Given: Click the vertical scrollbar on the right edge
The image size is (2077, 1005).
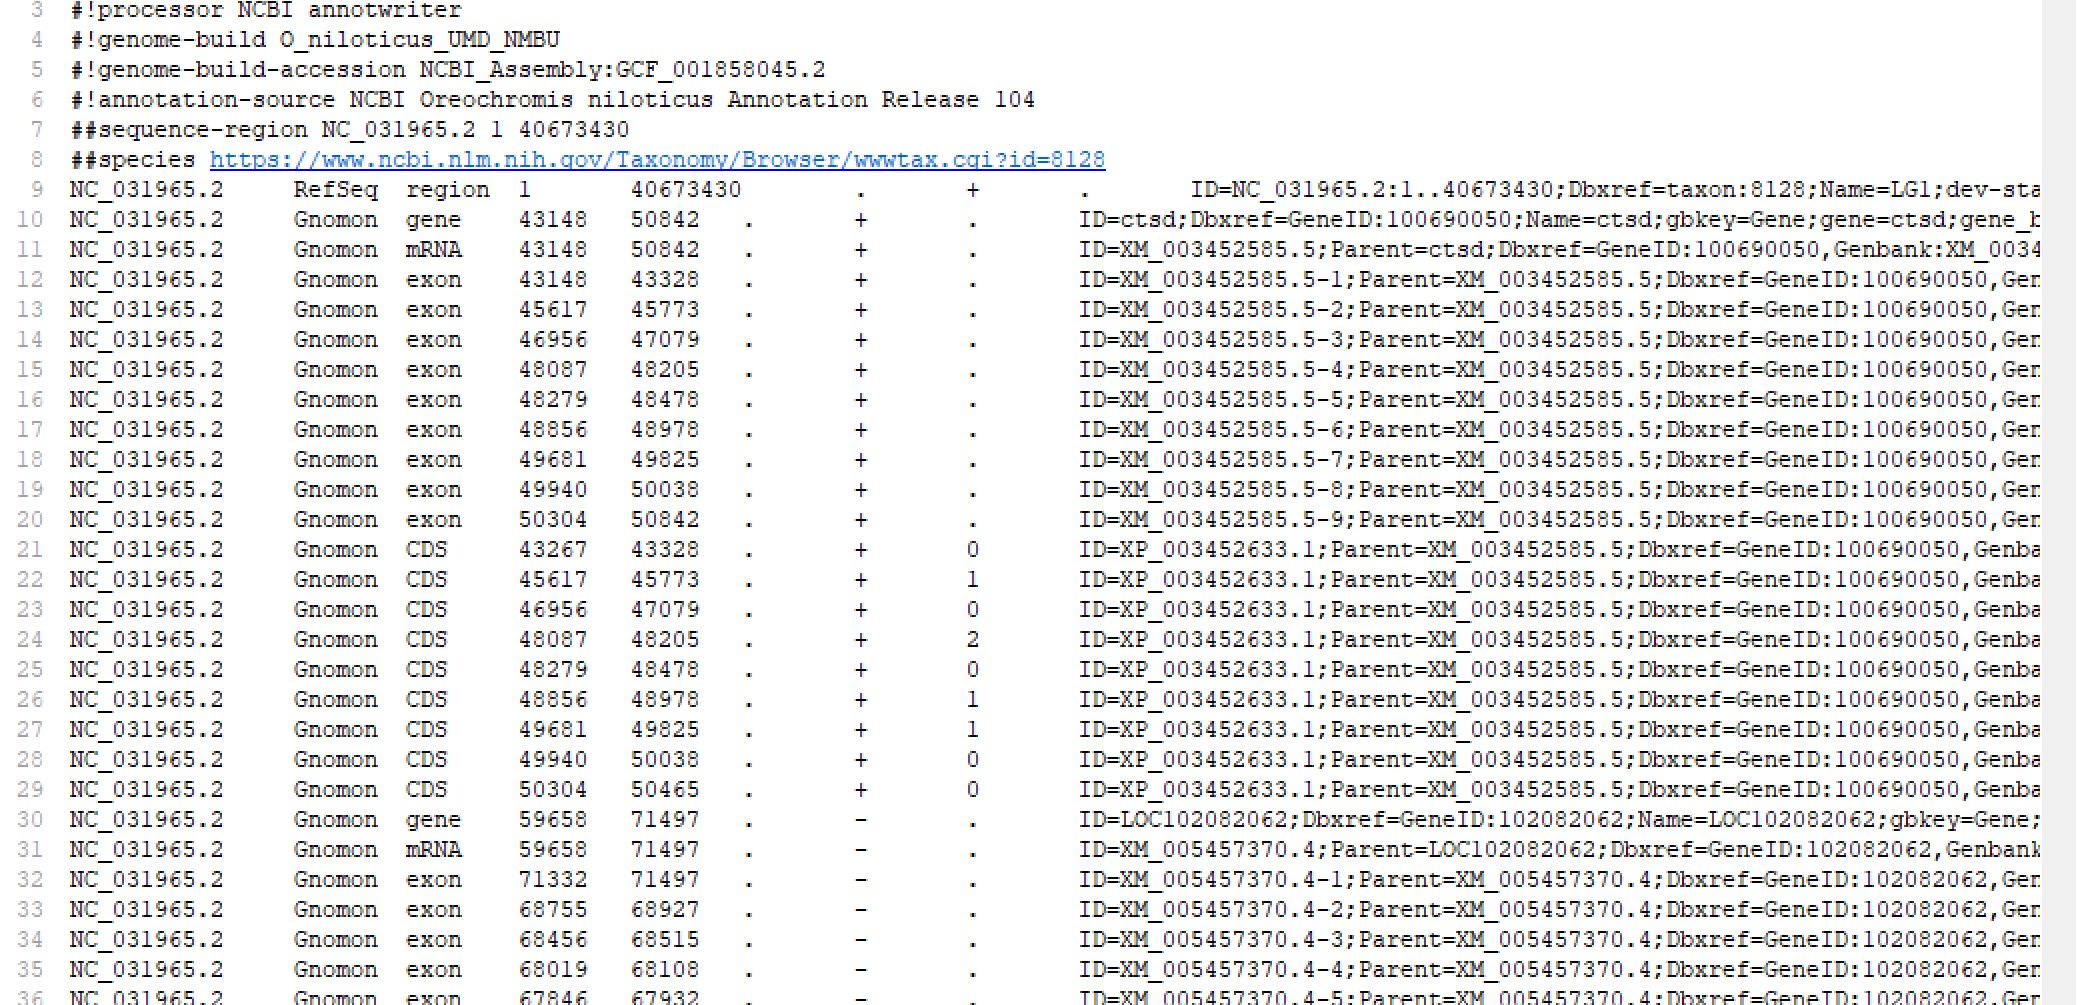Looking at the screenshot, I should [x=2058, y=500].
